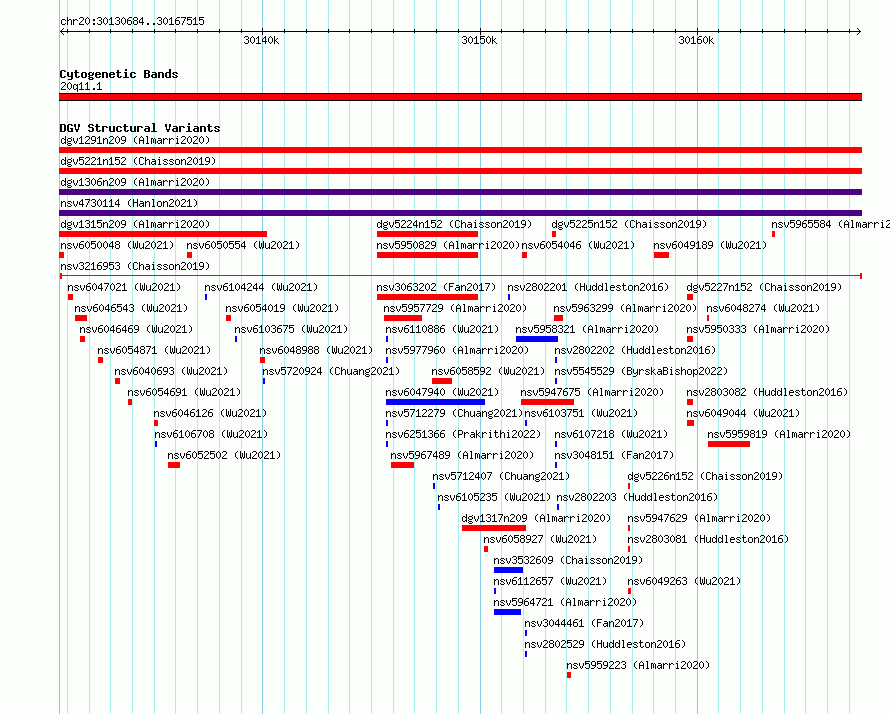This screenshot has width=890, height=714.
Task: Select nsv6054019 (Wu2021) label
Action: 282,308
